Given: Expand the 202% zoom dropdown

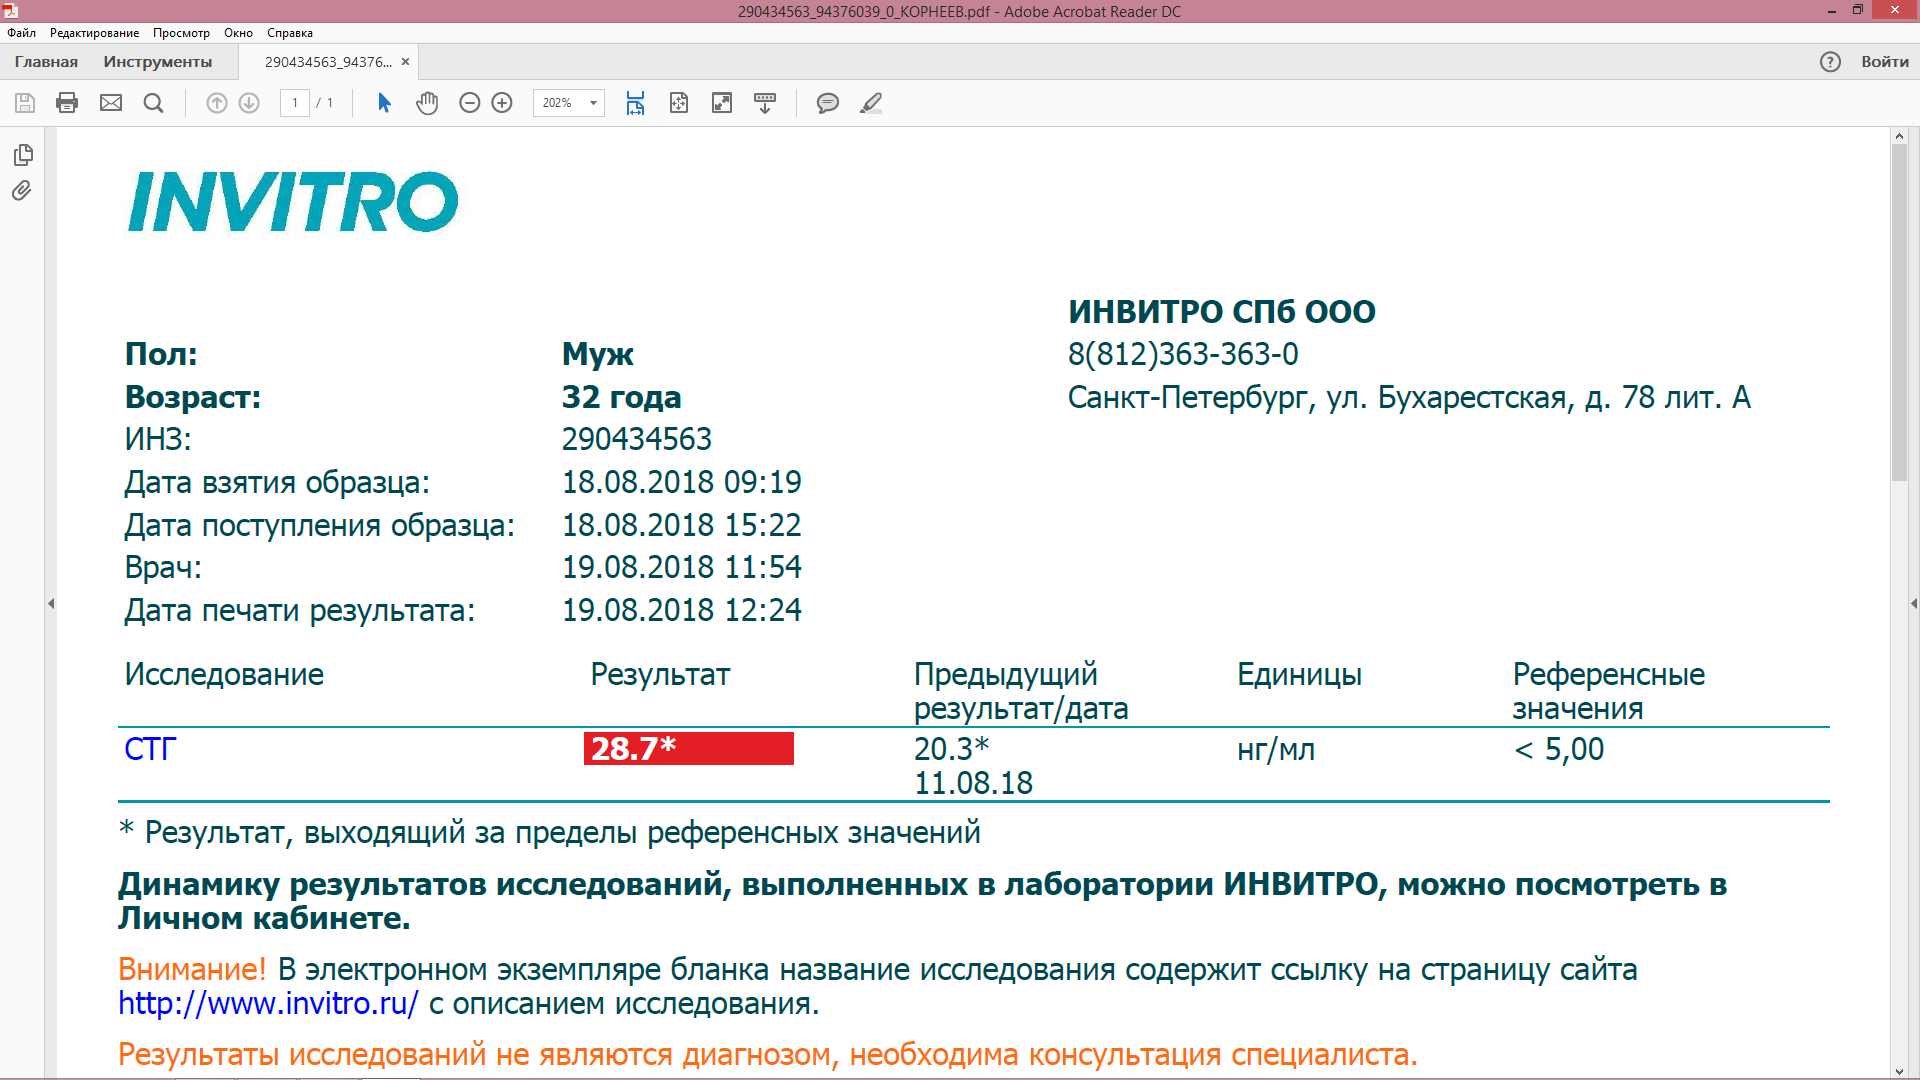Looking at the screenshot, I should [593, 103].
